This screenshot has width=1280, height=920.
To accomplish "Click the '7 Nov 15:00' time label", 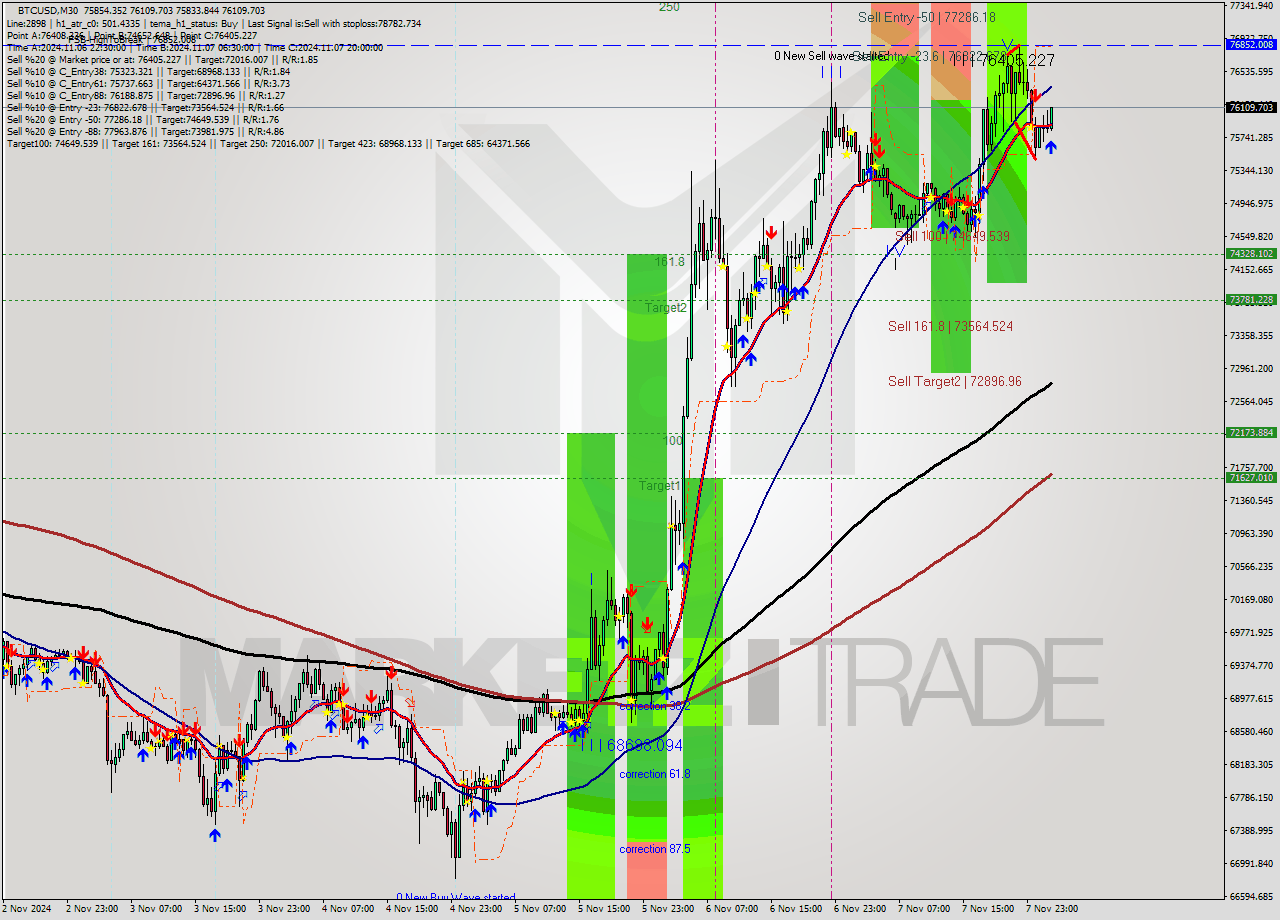I will click(988, 909).
